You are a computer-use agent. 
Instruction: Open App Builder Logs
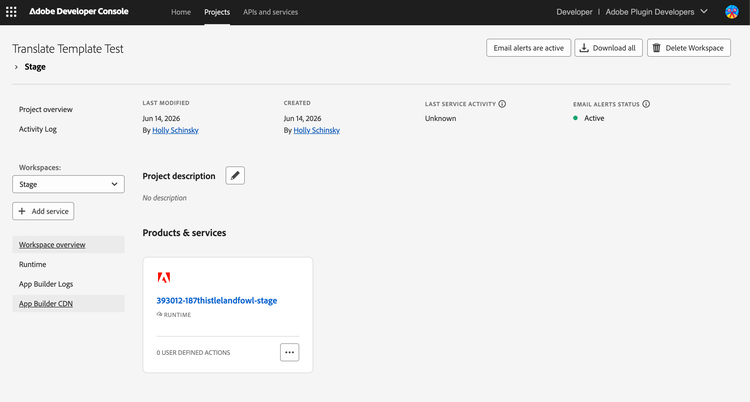coord(46,284)
